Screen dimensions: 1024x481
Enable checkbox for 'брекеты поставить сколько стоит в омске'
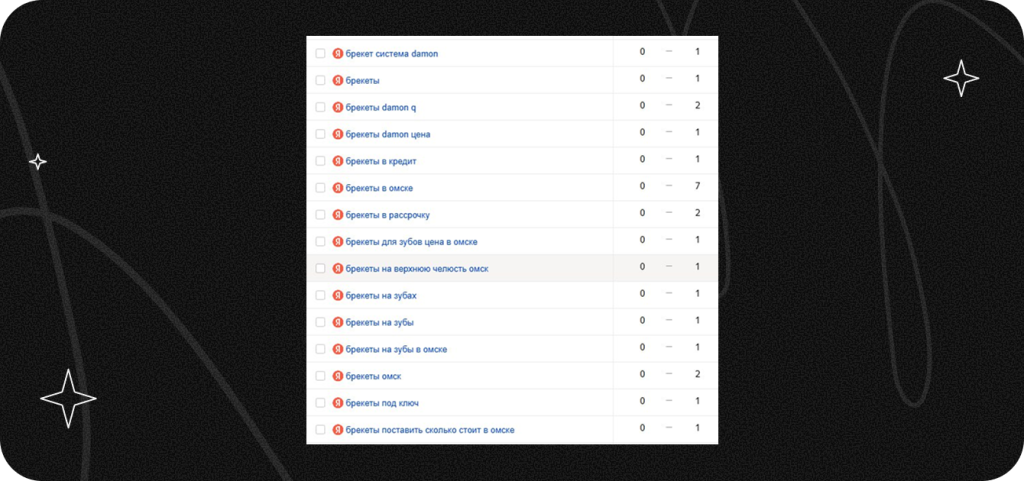point(320,430)
